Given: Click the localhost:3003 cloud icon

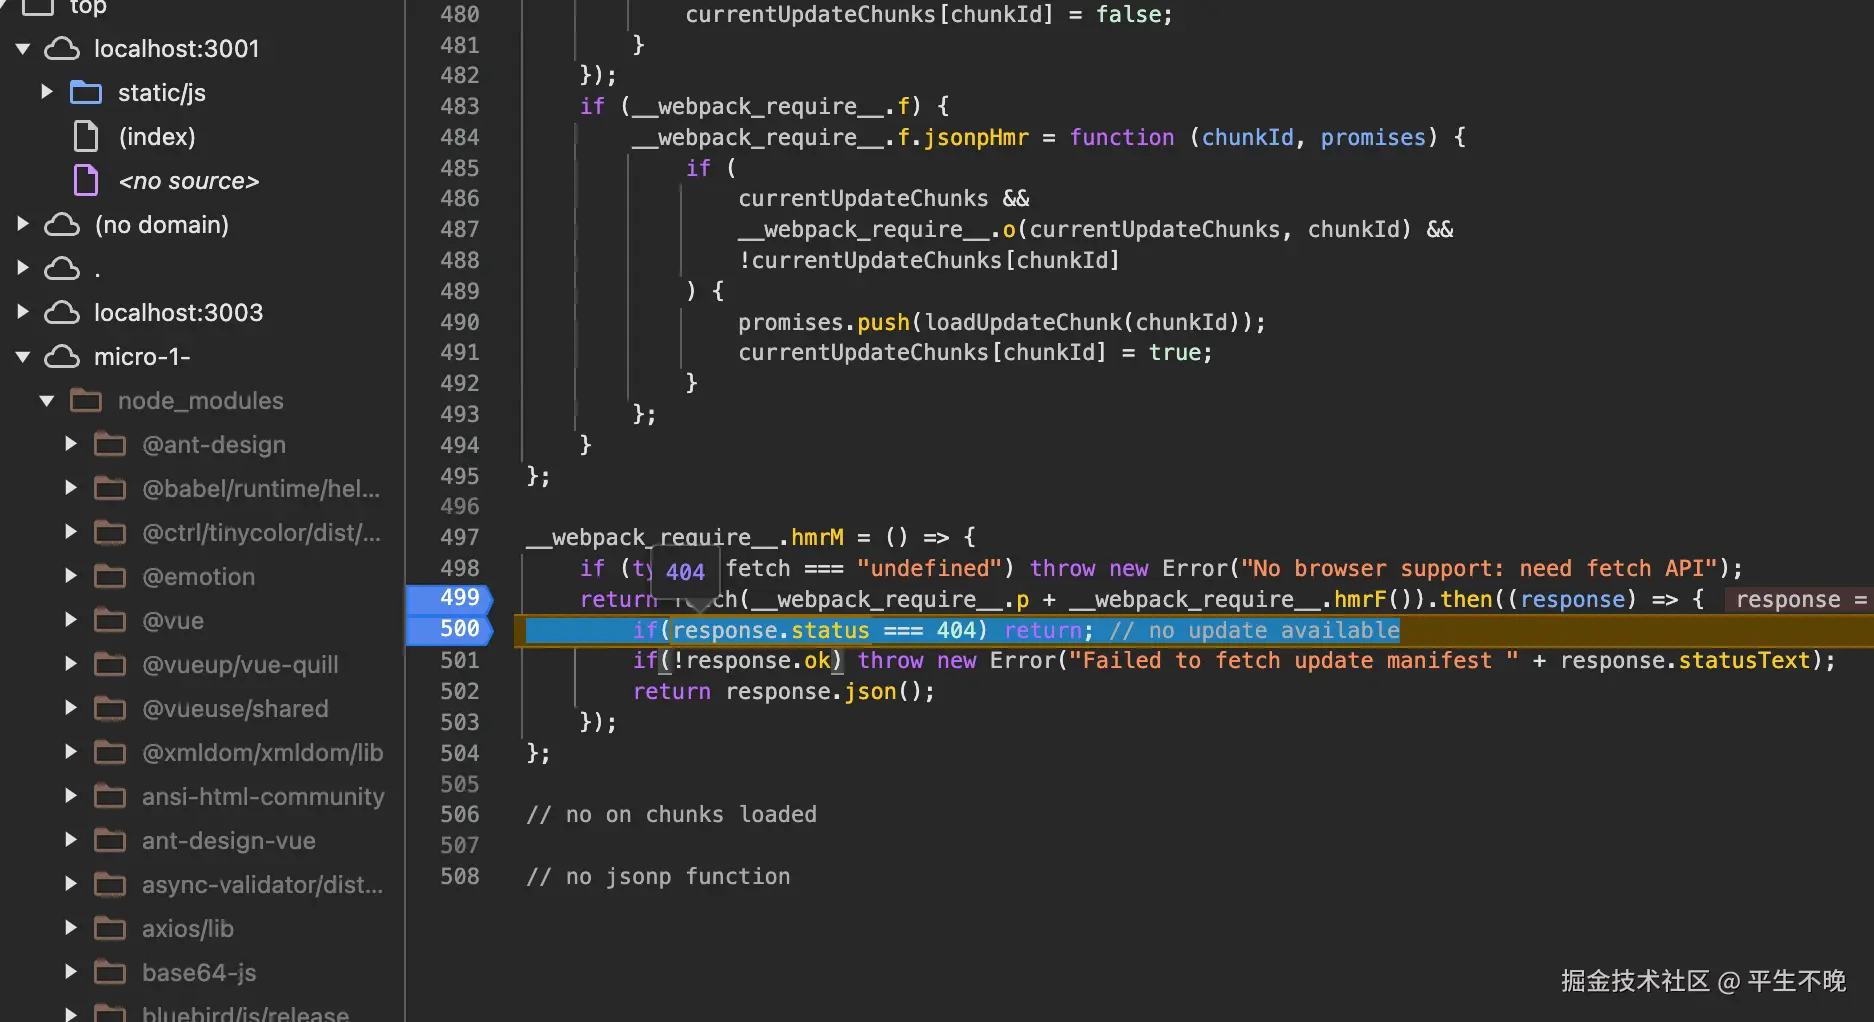Looking at the screenshot, I should 62,312.
